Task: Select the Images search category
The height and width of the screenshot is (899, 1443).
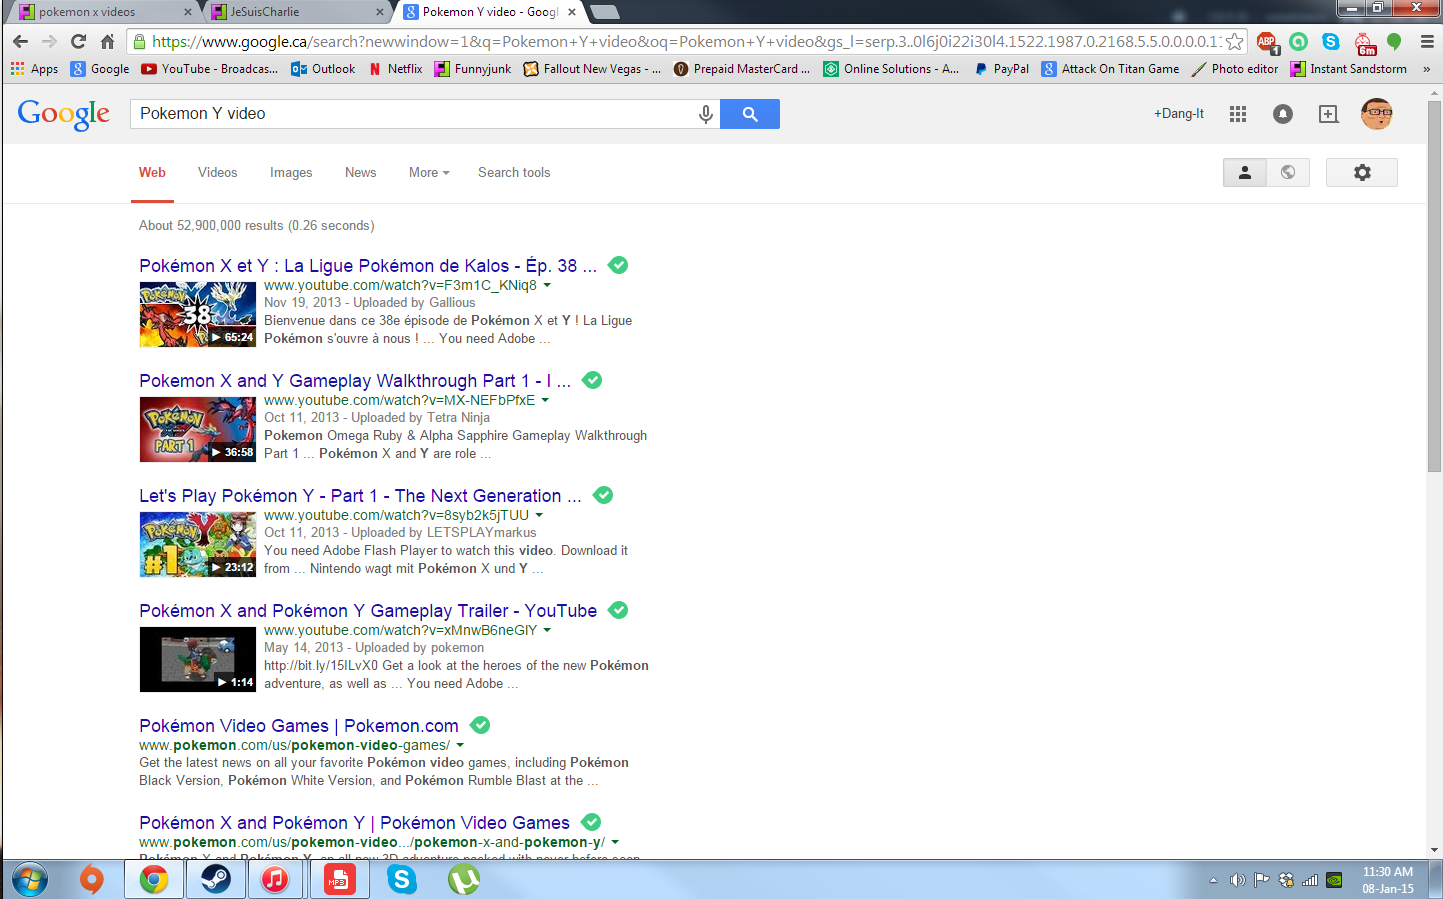Action: click(291, 172)
